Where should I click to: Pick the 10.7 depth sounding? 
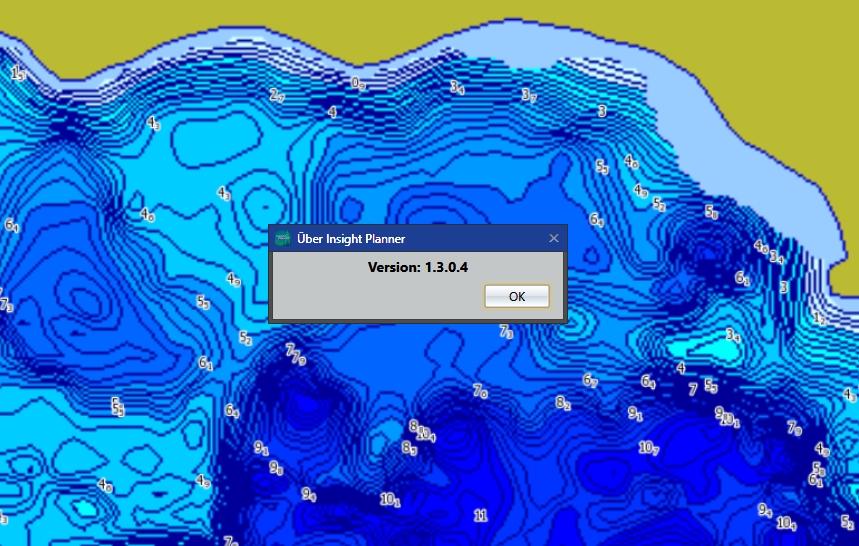[x=648, y=448]
